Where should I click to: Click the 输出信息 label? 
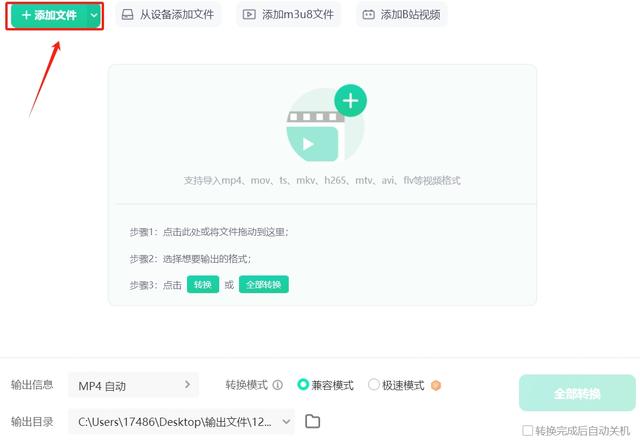point(32,385)
